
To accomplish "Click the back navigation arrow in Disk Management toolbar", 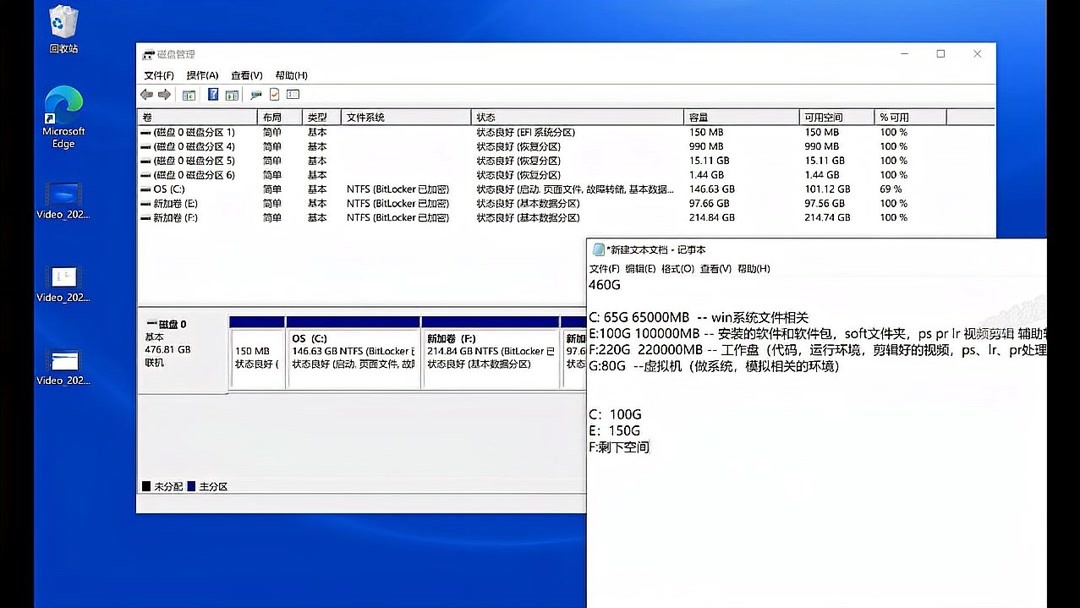I will click(145, 94).
